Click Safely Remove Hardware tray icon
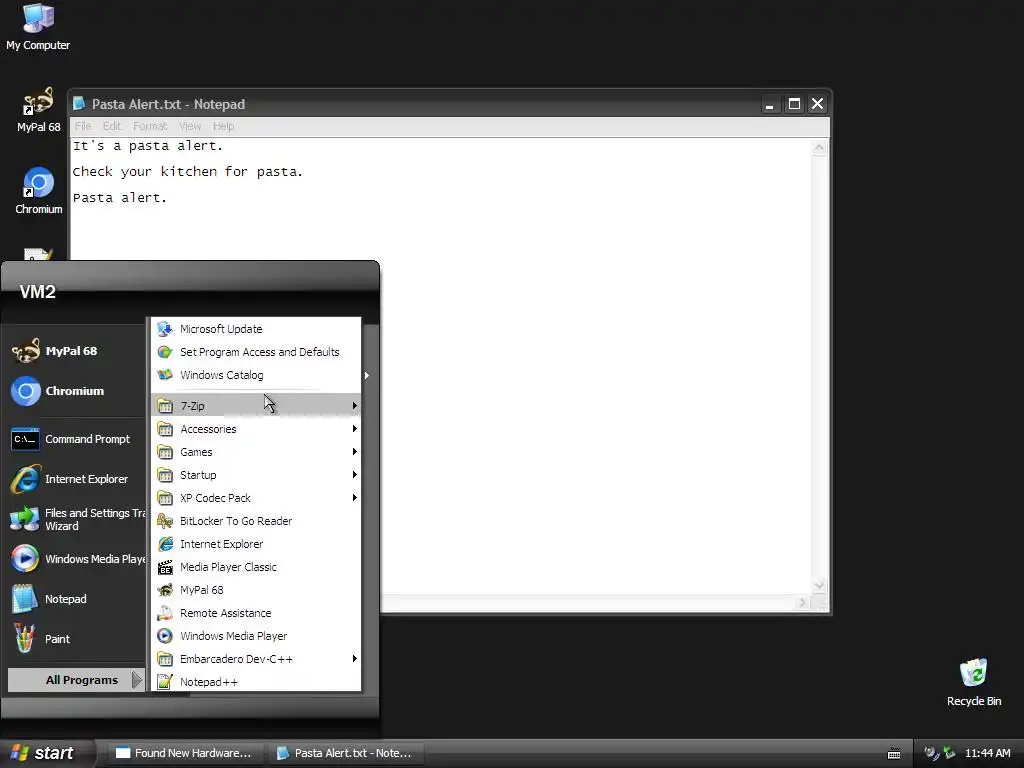 (x=949, y=753)
